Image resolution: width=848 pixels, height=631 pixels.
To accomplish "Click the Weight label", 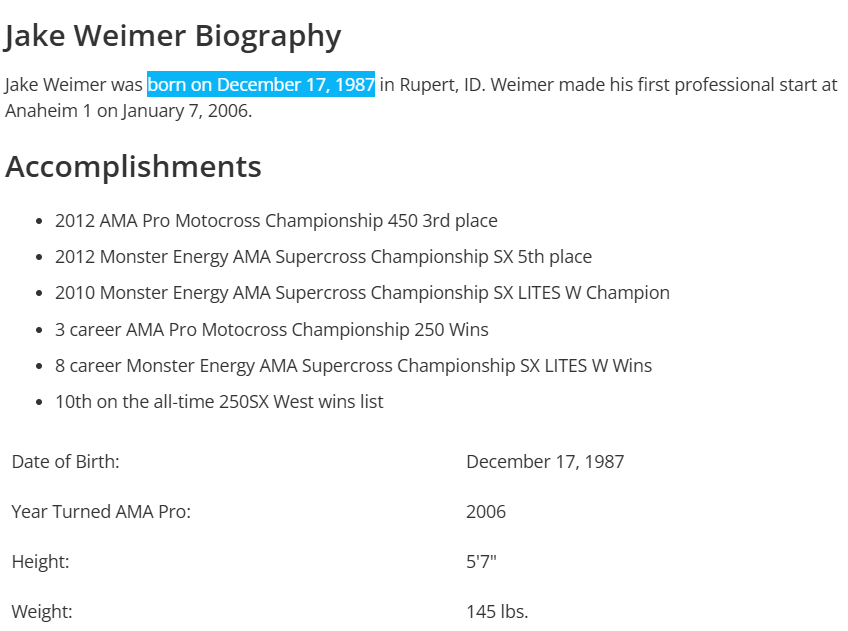I will point(42,612).
